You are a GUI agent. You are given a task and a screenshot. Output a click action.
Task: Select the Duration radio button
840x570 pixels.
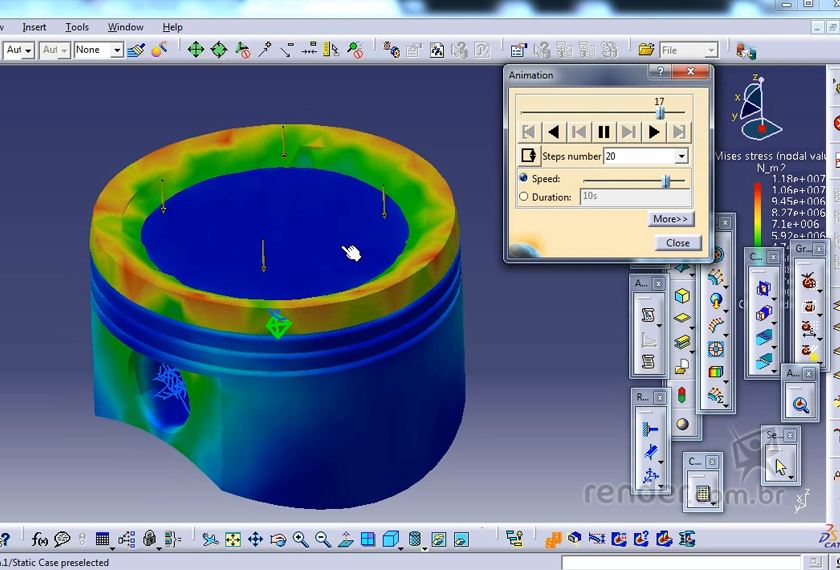524,197
